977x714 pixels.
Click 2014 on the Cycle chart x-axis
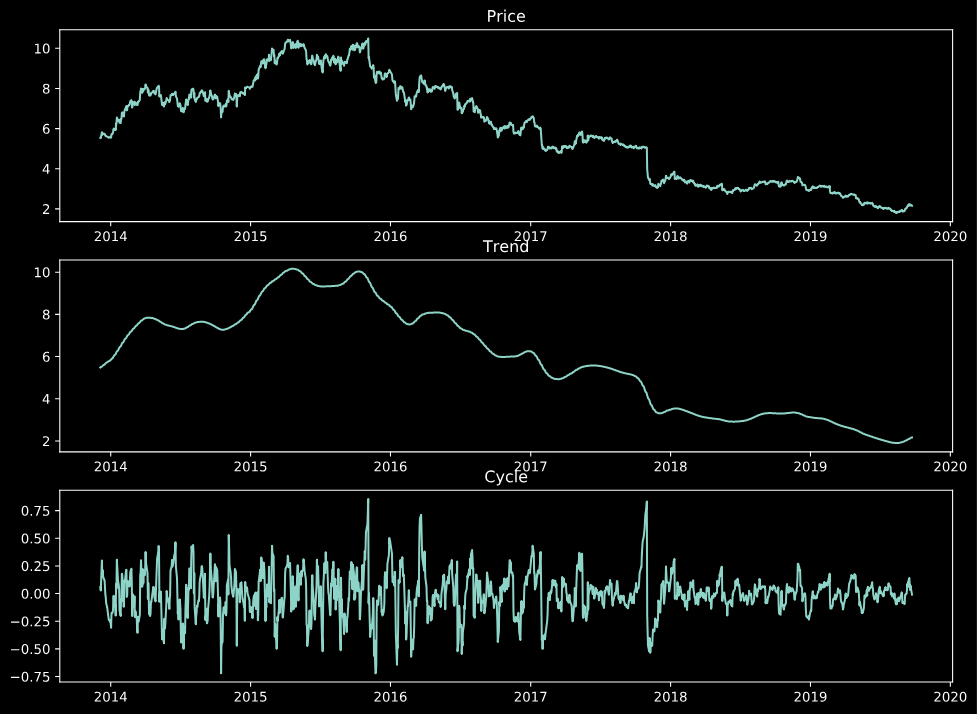[110, 697]
